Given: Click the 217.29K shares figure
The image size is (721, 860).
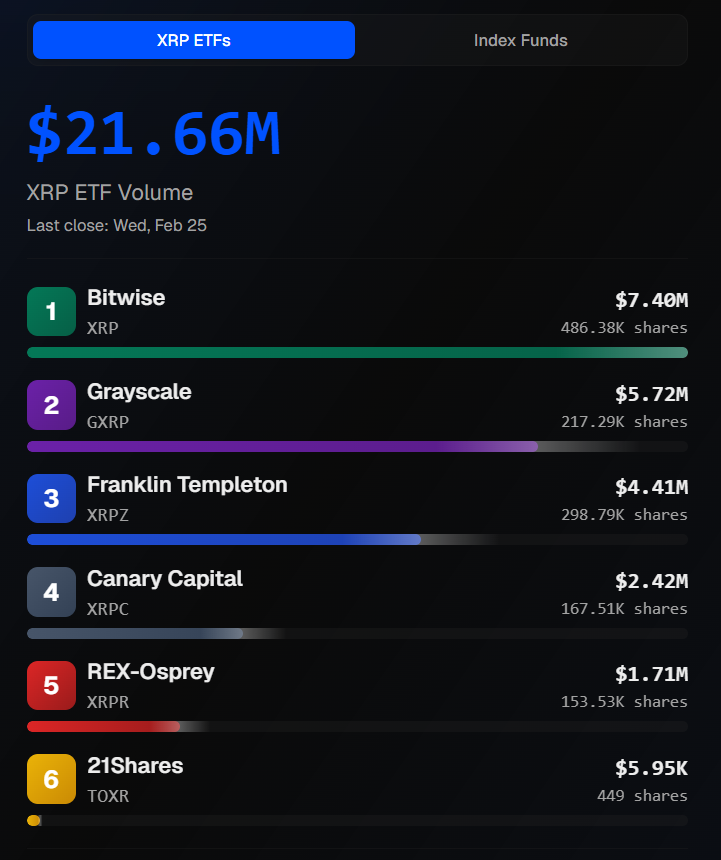Looking at the screenshot, I should point(624,422).
